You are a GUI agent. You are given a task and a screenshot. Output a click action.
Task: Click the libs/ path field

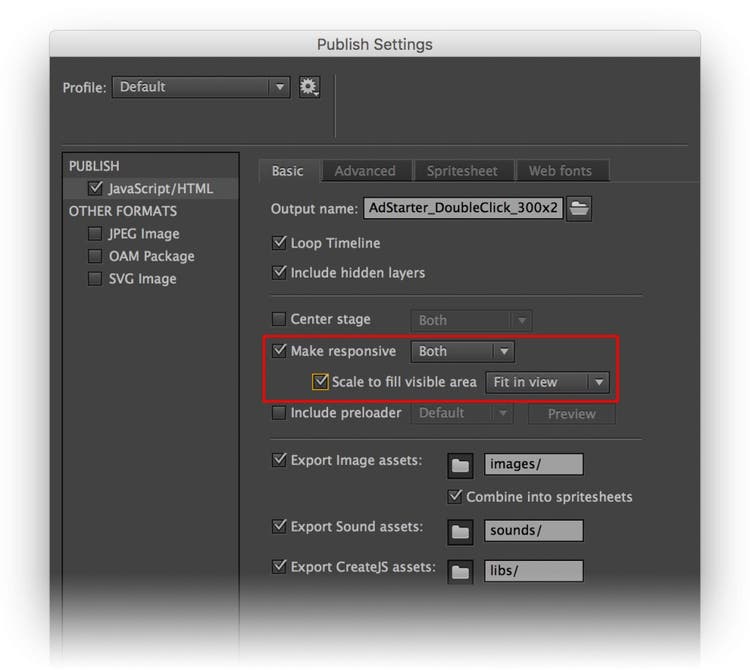[534, 571]
